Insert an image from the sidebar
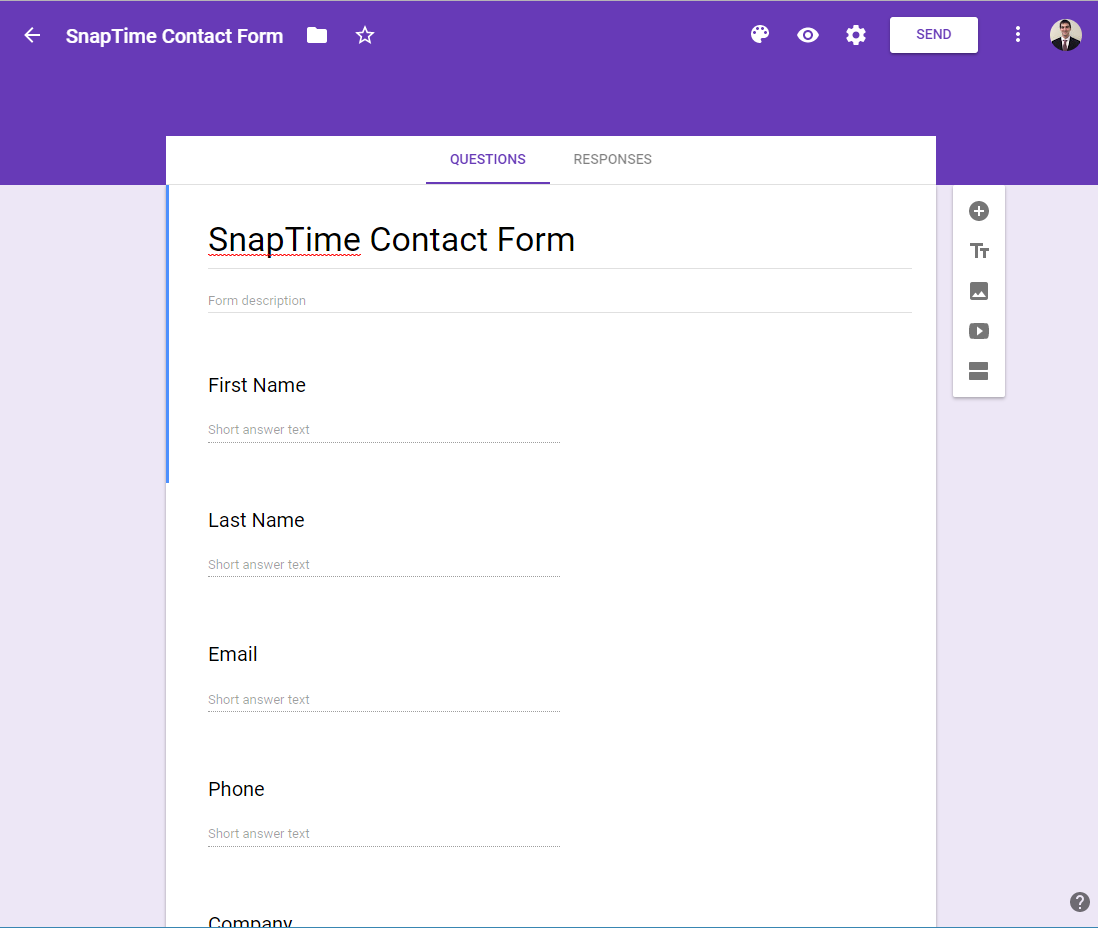The image size is (1098, 928). tap(978, 291)
